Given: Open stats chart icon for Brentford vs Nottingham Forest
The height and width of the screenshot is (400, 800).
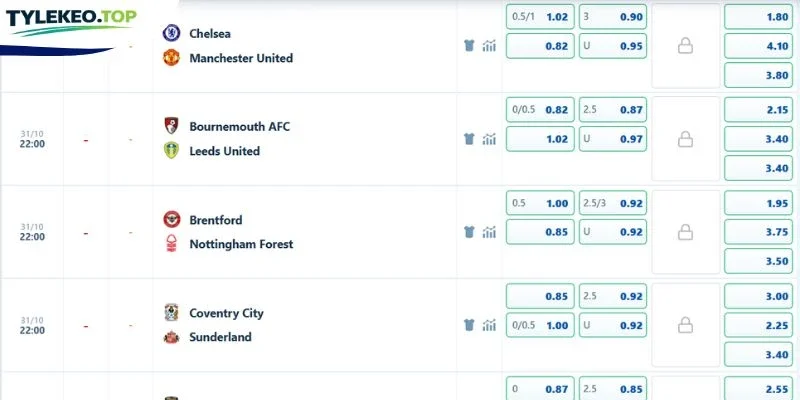Looking at the screenshot, I should point(489,232).
